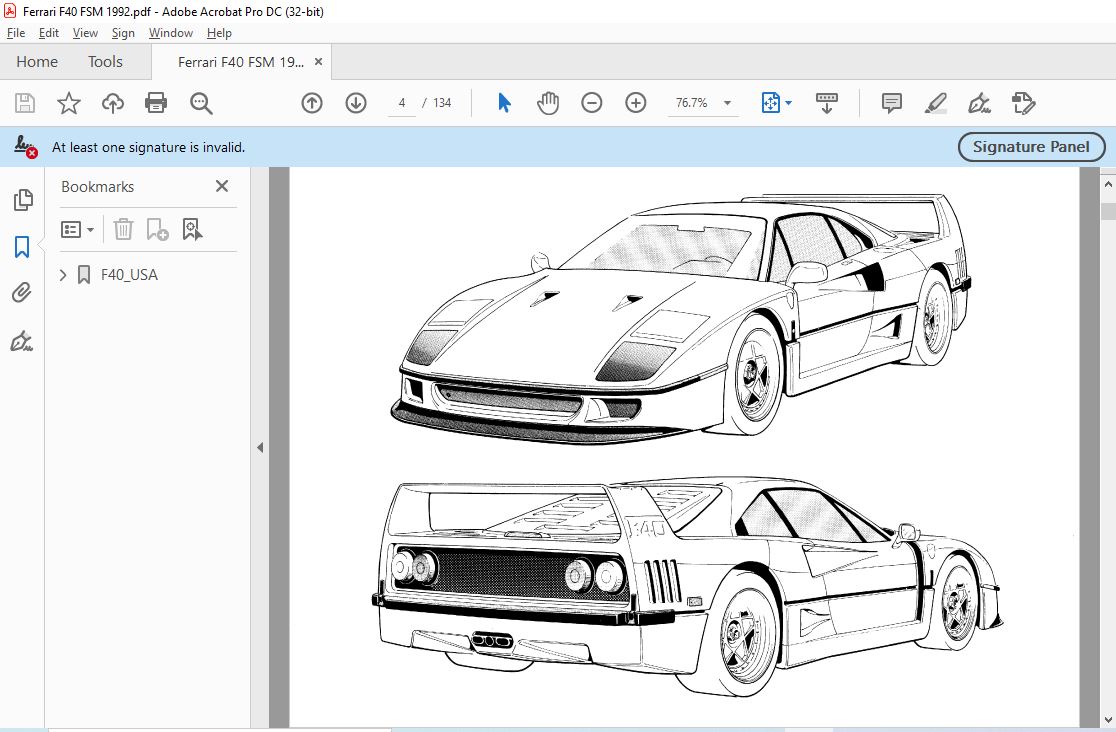Click the front-view F40 drawing
The height and width of the screenshot is (732, 1116).
[x=680, y=318]
